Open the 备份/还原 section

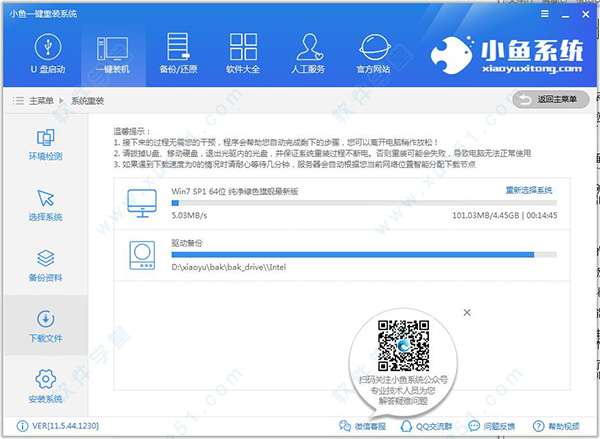pos(178,54)
